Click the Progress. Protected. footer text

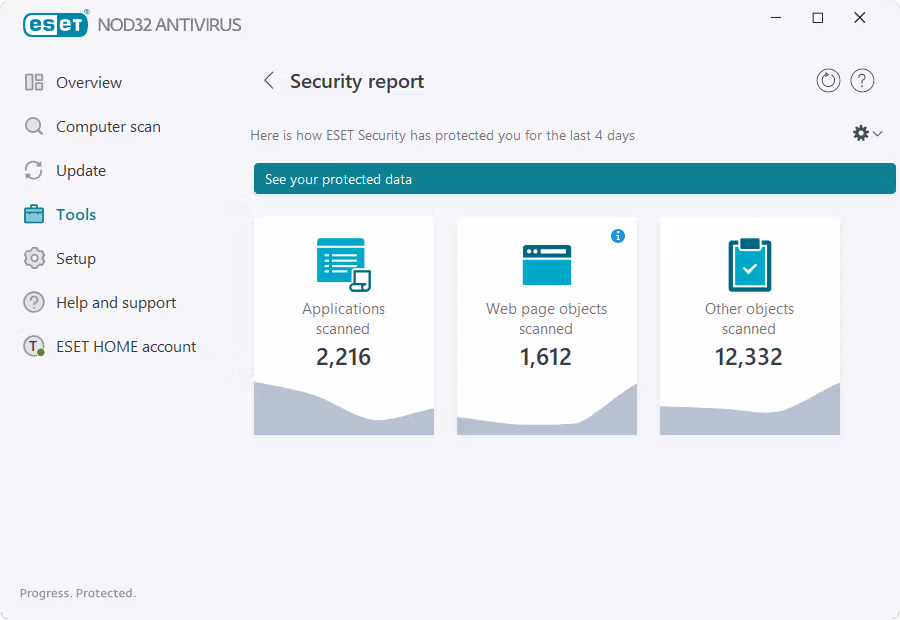78,593
